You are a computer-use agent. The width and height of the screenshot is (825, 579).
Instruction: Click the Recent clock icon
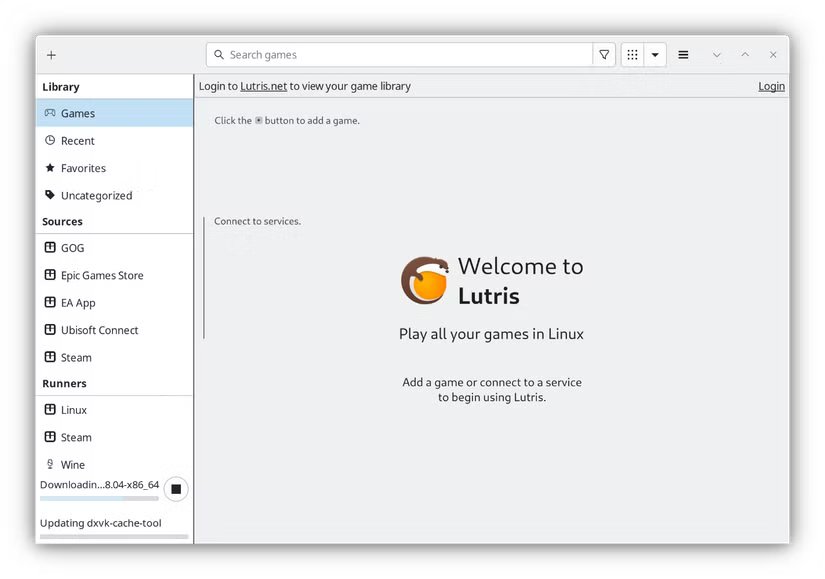click(50, 140)
